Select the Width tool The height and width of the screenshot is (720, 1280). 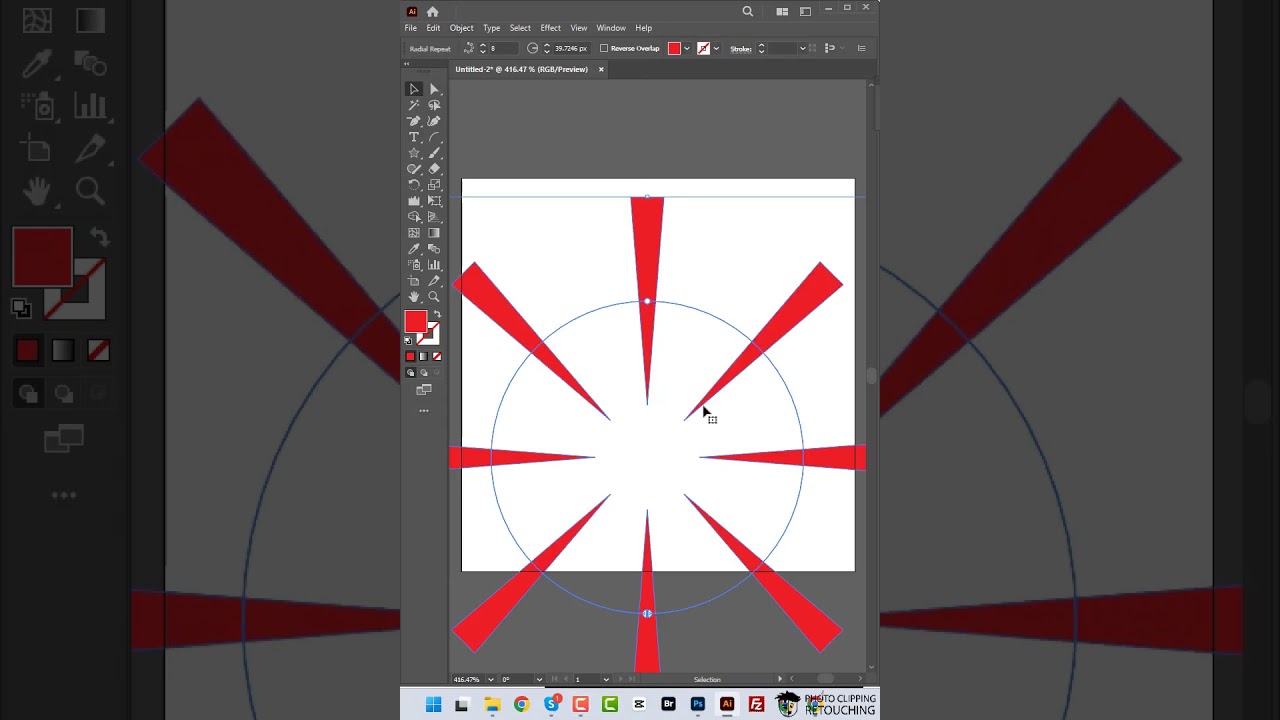tap(414, 201)
